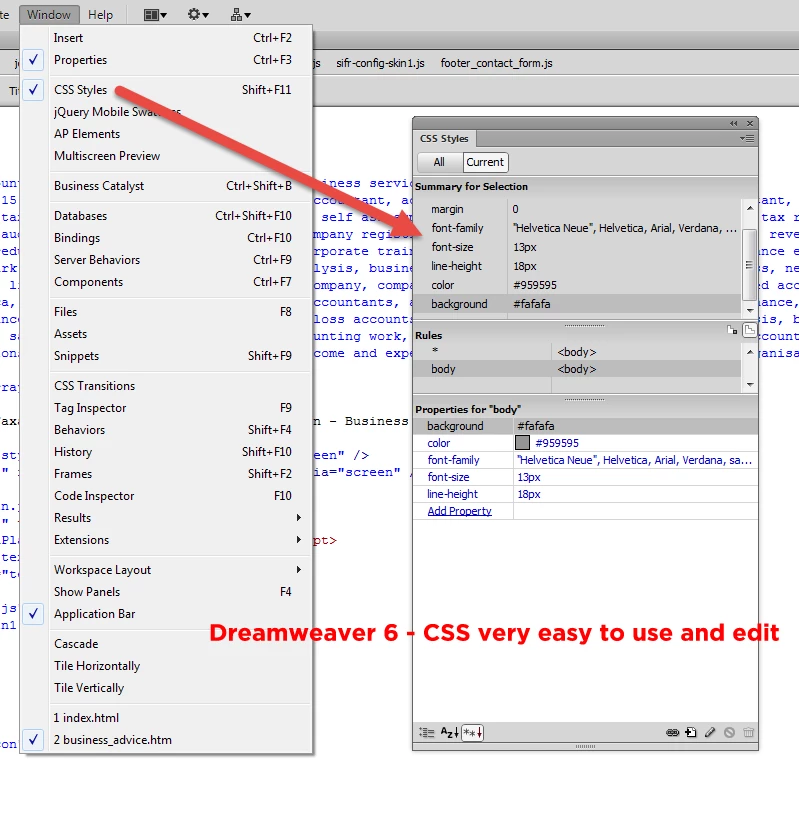The width and height of the screenshot is (799, 817).
Task: Click the Attach Style Sheet chain icon
Action: coord(672,733)
